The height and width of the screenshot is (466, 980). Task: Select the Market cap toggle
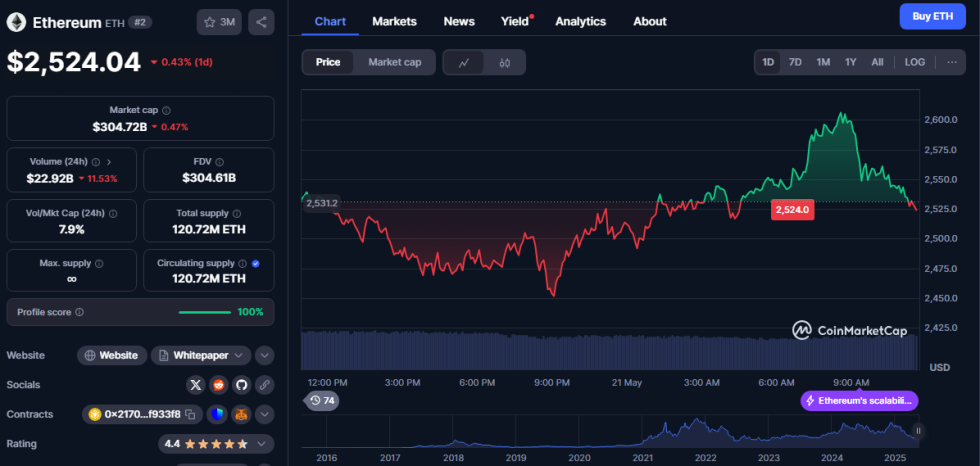pos(394,62)
